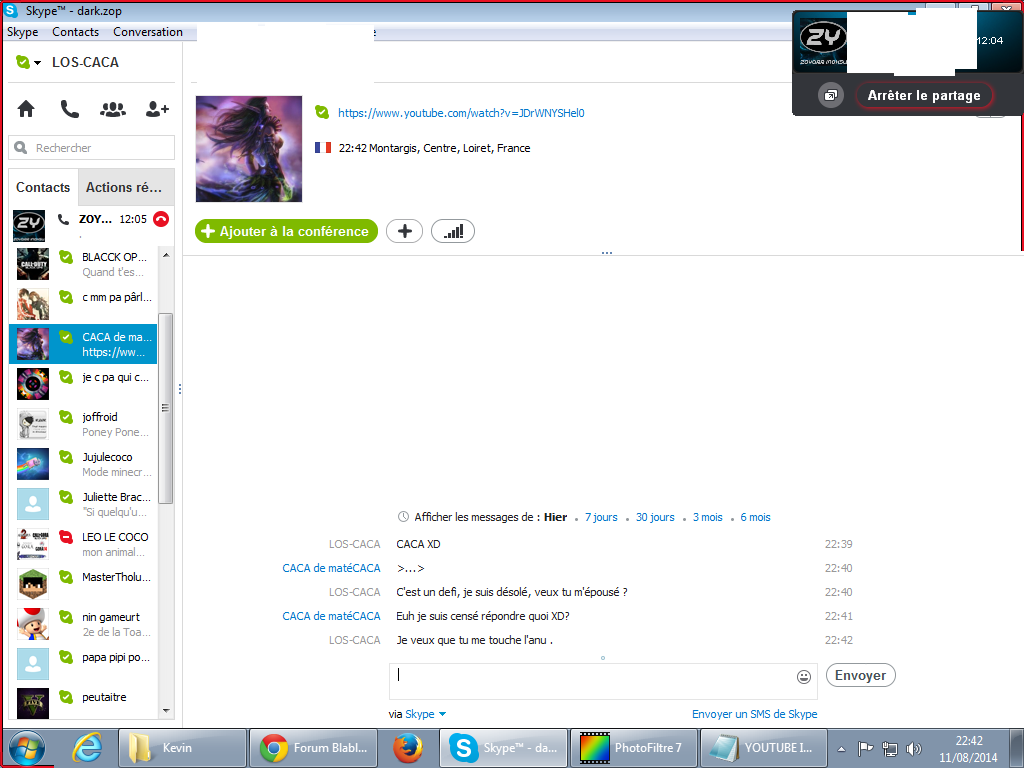Select the papa pipi po contact
Image resolution: width=1024 pixels, height=768 pixels.
click(x=84, y=664)
